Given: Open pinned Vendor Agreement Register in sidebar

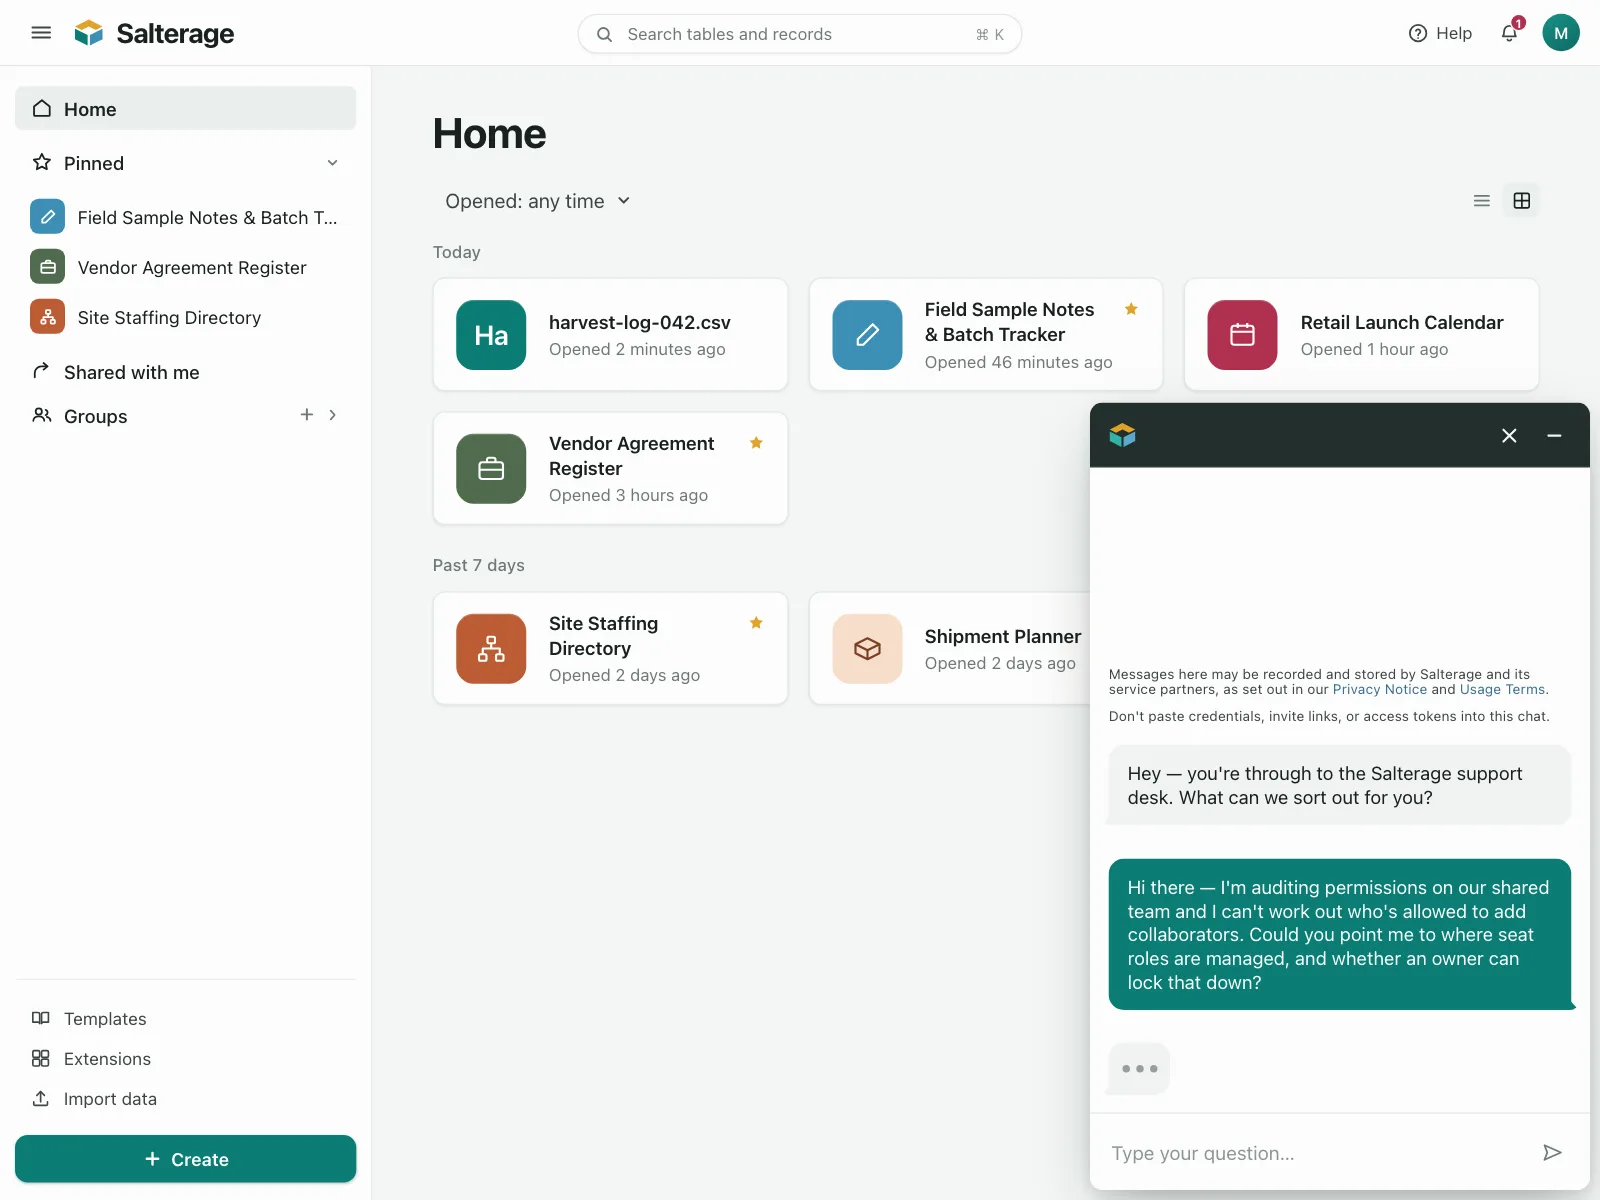Looking at the screenshot, I should click(x=185, y=267).
